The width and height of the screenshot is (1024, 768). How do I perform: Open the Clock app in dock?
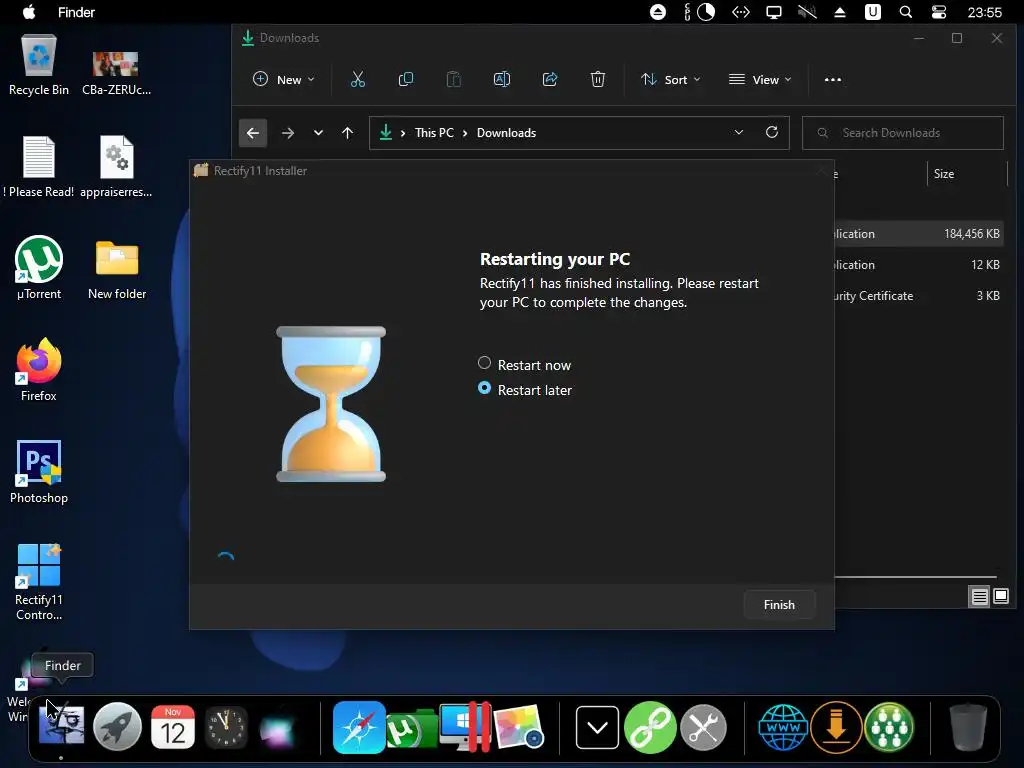point(227,726)
